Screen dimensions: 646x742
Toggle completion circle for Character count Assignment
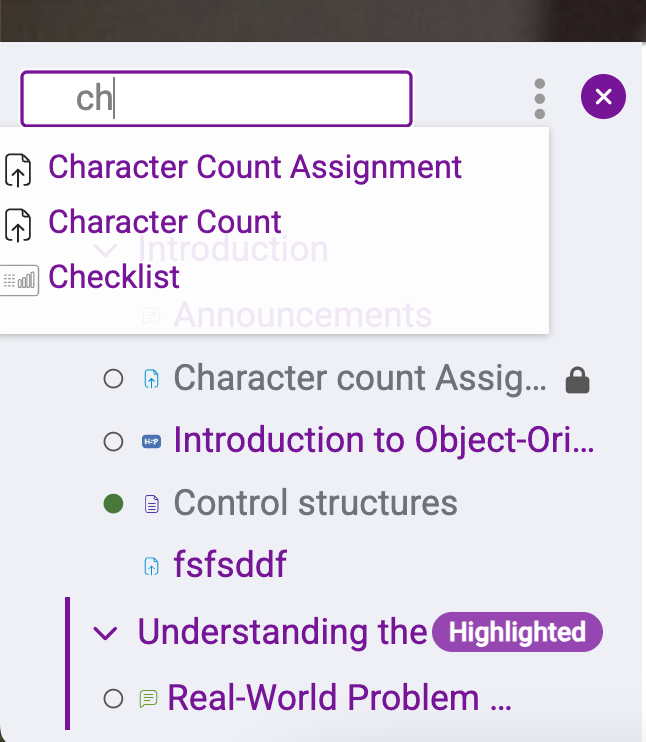coord(114,379)
